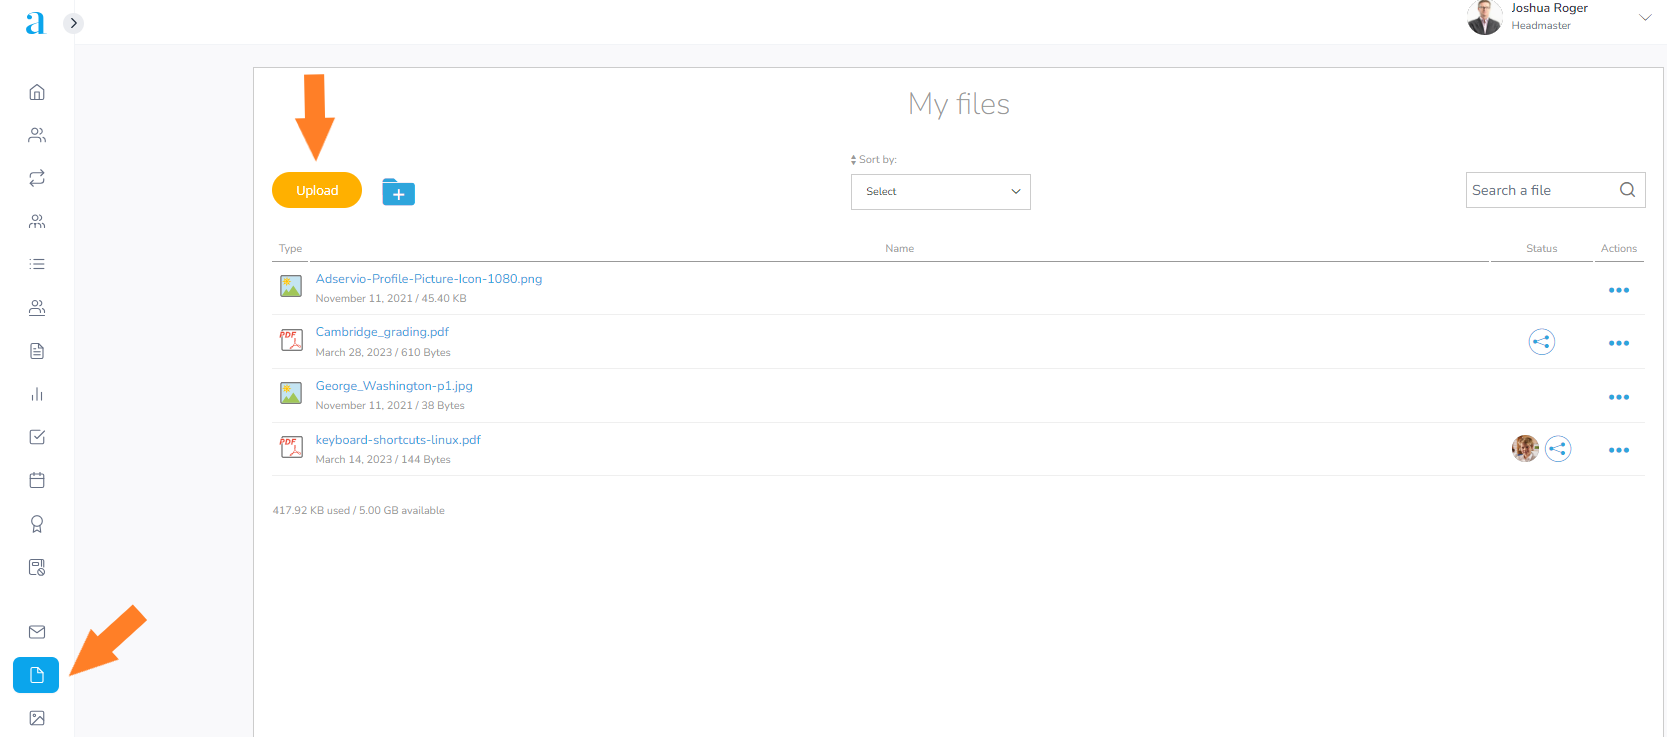Select the active My files sidebar icon
1667x737 pixels.
(x=36, y=675)
